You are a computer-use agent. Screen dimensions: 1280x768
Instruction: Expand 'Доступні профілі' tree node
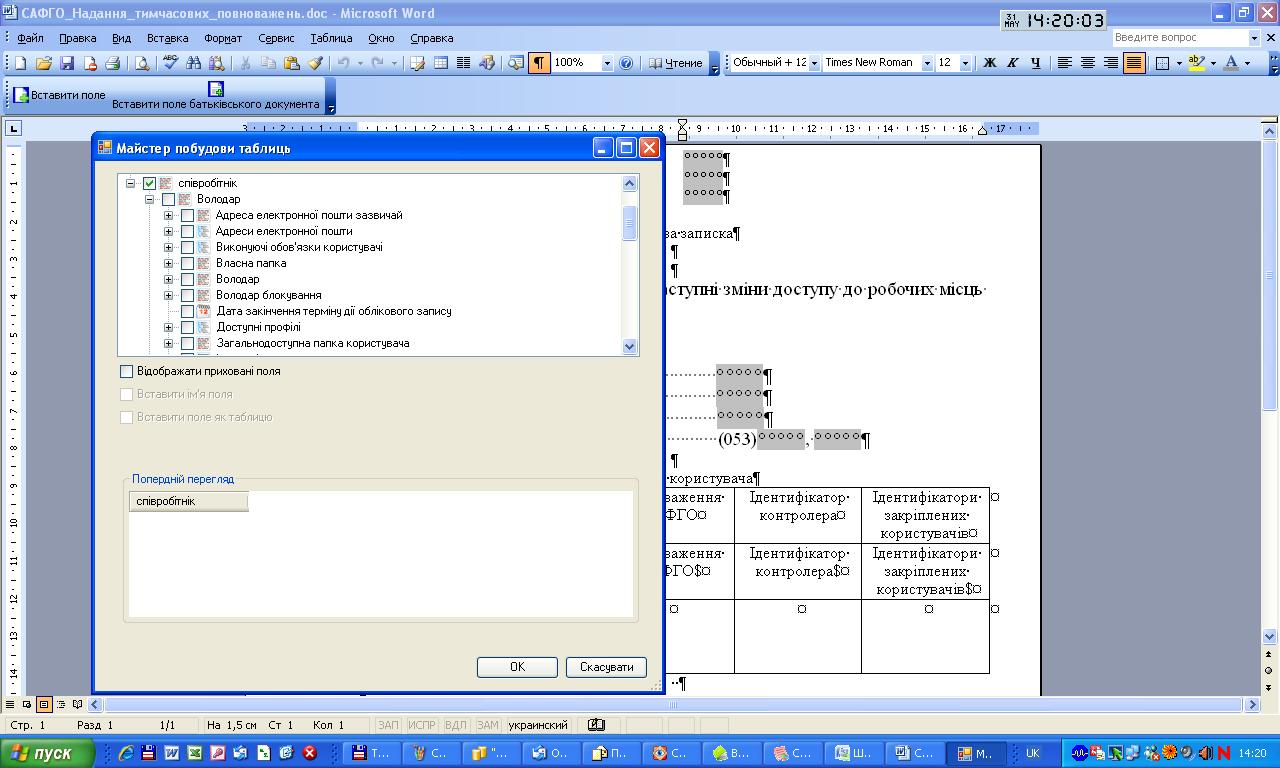coord(168,327)
